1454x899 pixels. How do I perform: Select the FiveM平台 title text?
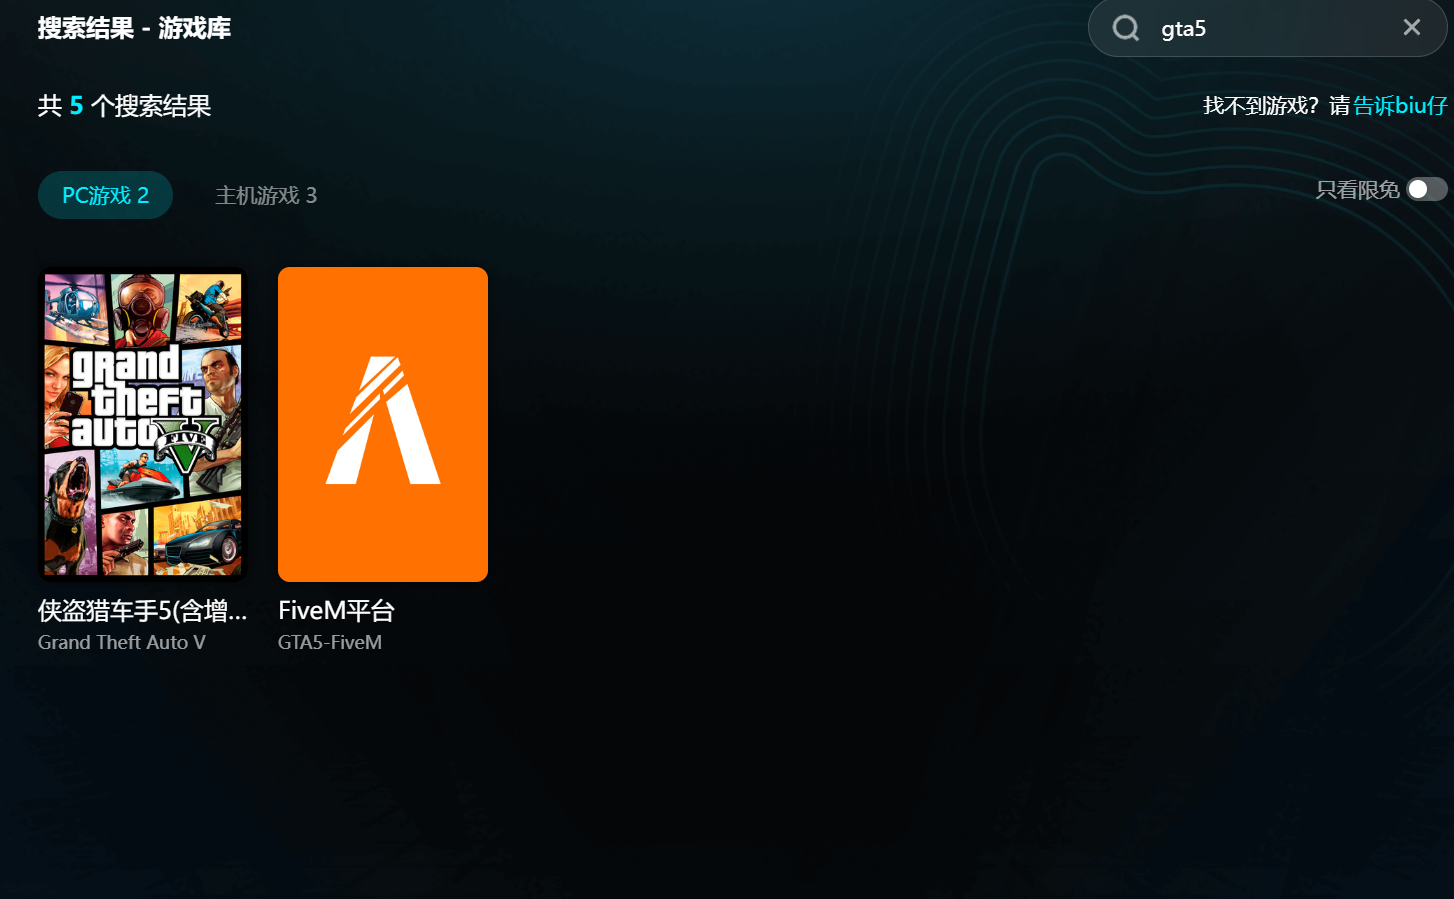click(336, 610)
